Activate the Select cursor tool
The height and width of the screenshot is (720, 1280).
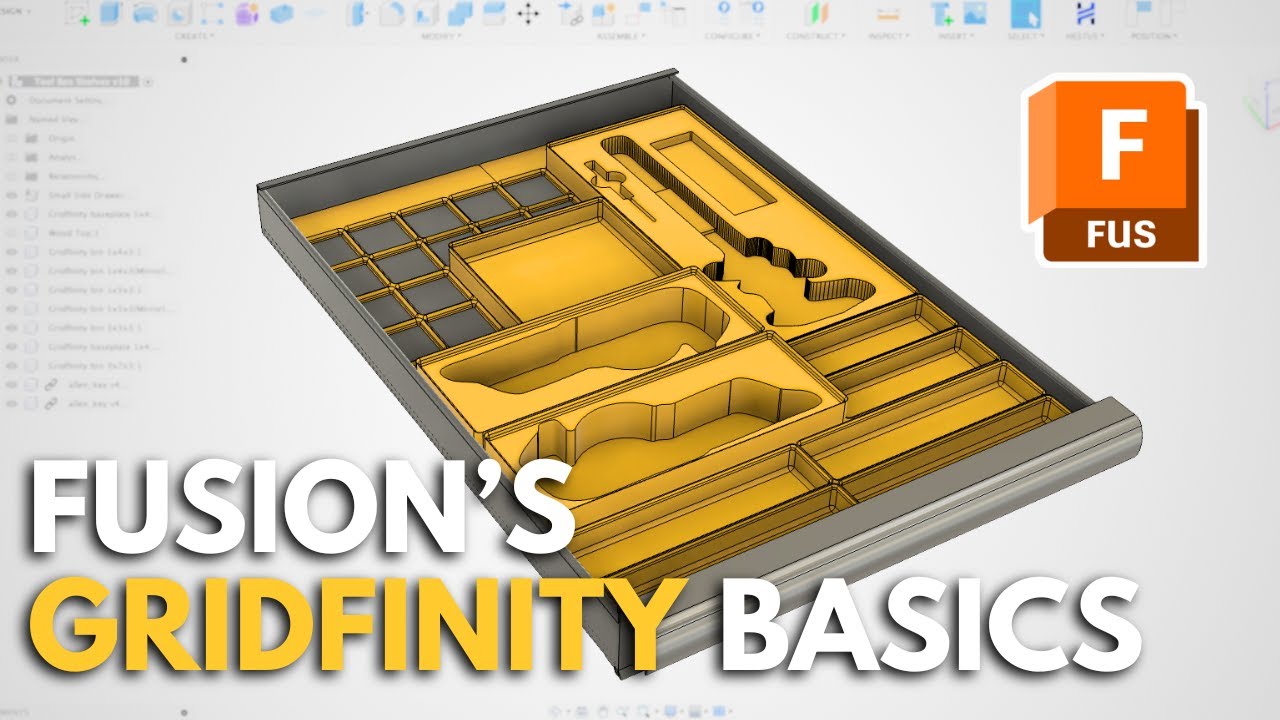pyautogui.click(x=1025, y=13)
